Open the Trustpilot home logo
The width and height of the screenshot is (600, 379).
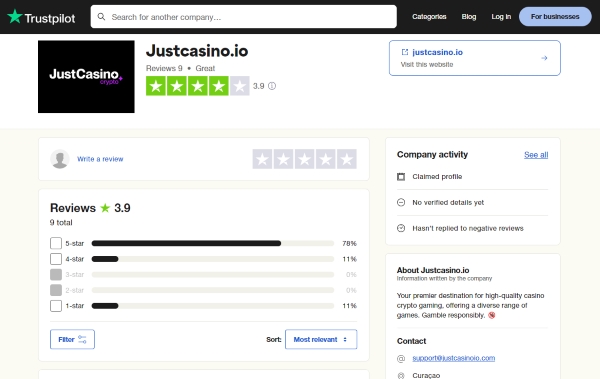click(x=41, y=17)
